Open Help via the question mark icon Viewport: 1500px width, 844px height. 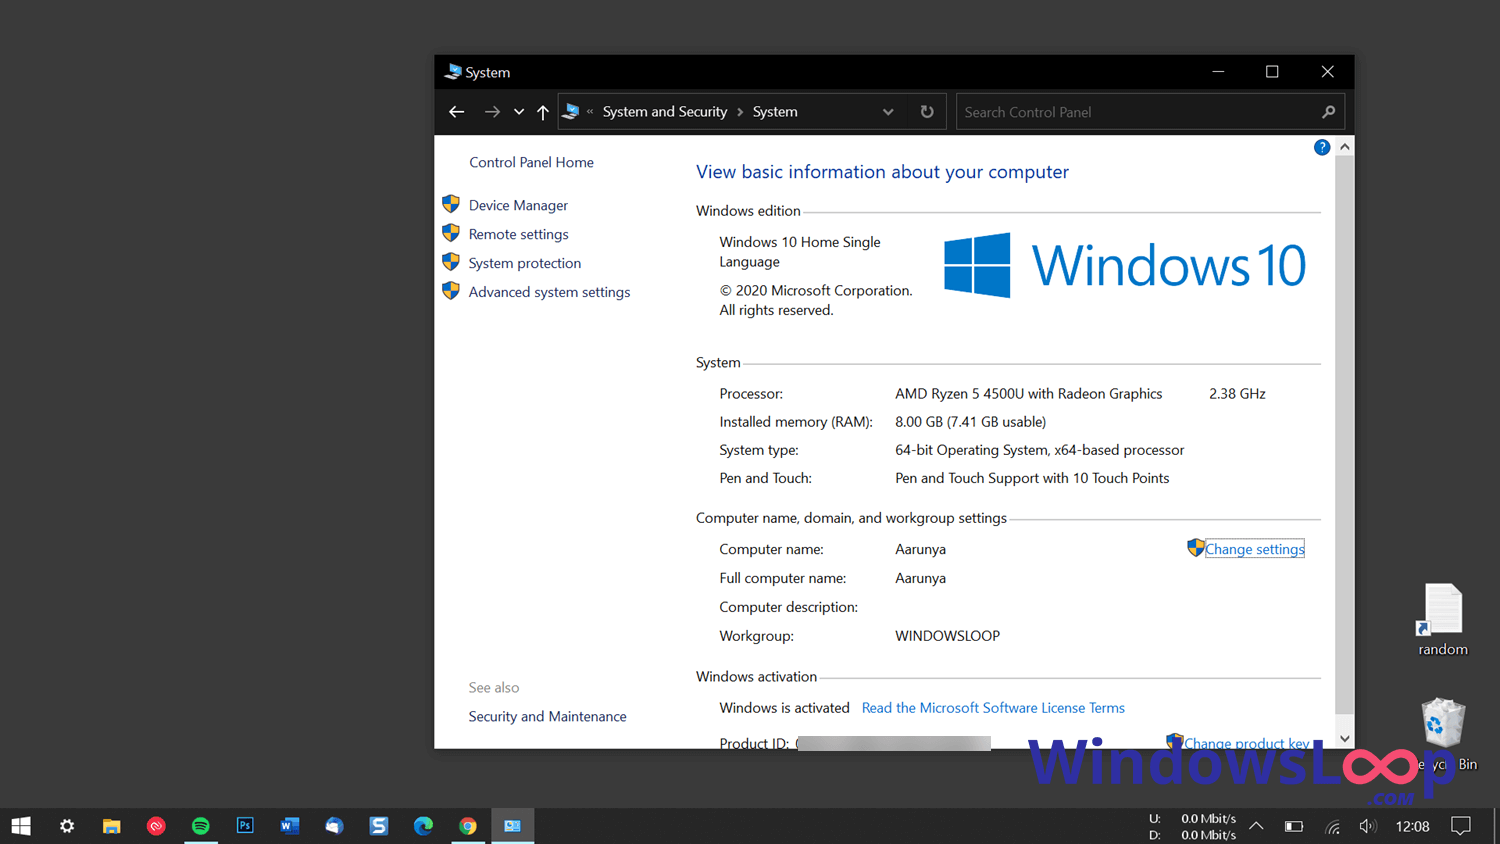click(x=1321, y=146)
